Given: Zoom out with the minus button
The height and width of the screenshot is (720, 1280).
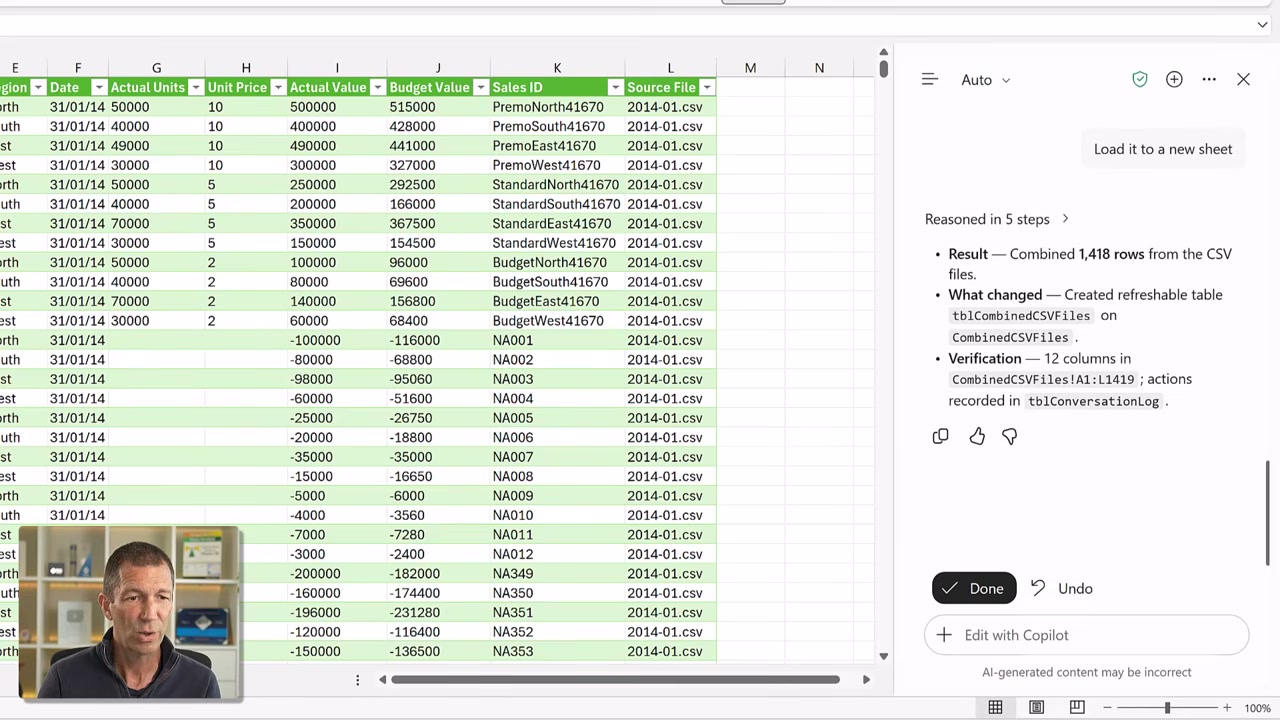Looking at the screenshot, I should pyautogui.click(x=1107, y=708).
